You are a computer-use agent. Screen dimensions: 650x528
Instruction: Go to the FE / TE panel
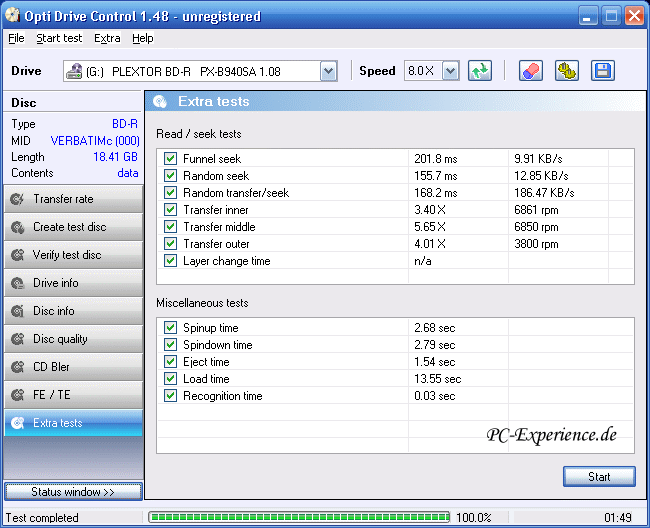(72, 395)
